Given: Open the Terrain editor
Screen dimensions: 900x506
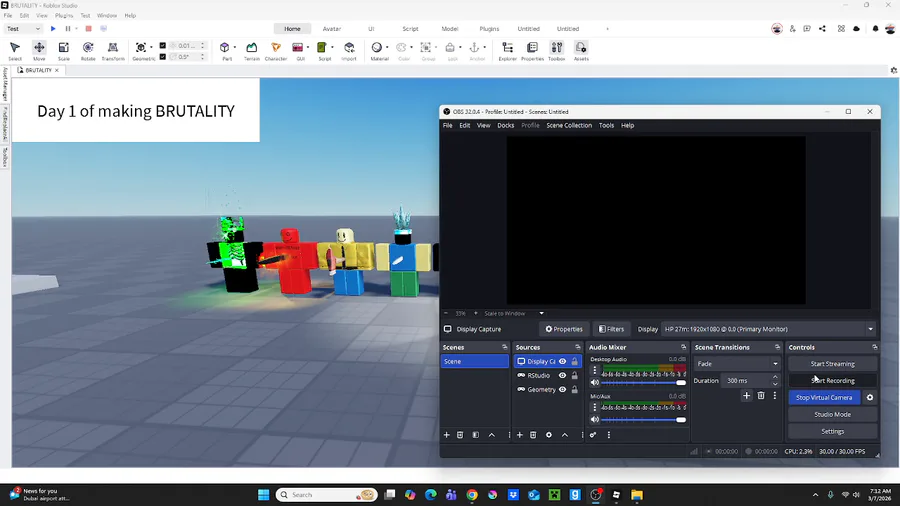Looking at the screenshot, I should point(251,50).
